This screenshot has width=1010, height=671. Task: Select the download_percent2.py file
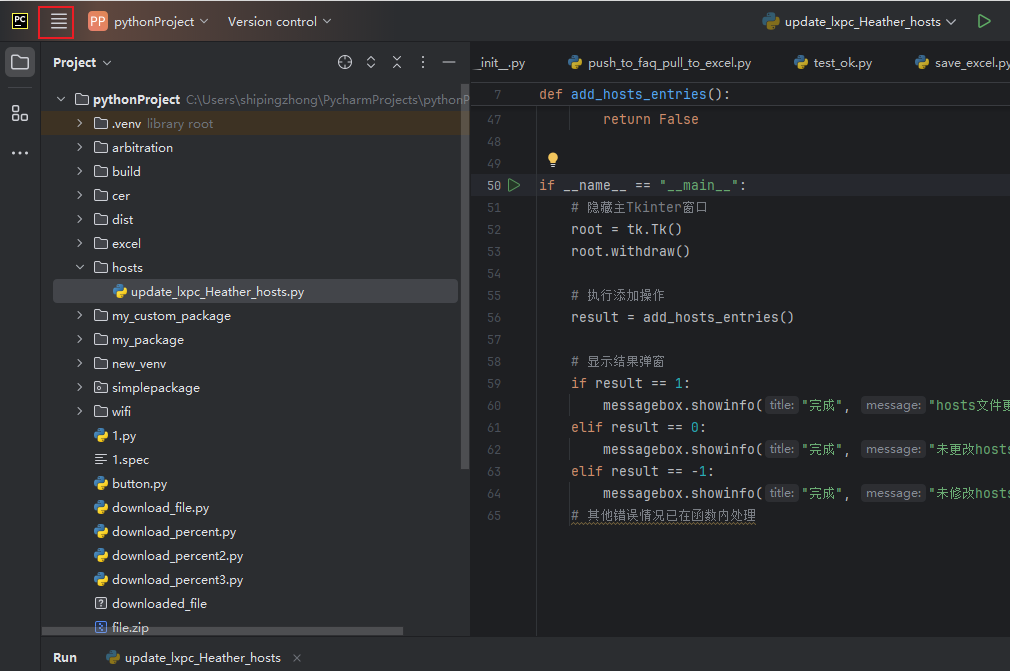coord(169,556)
